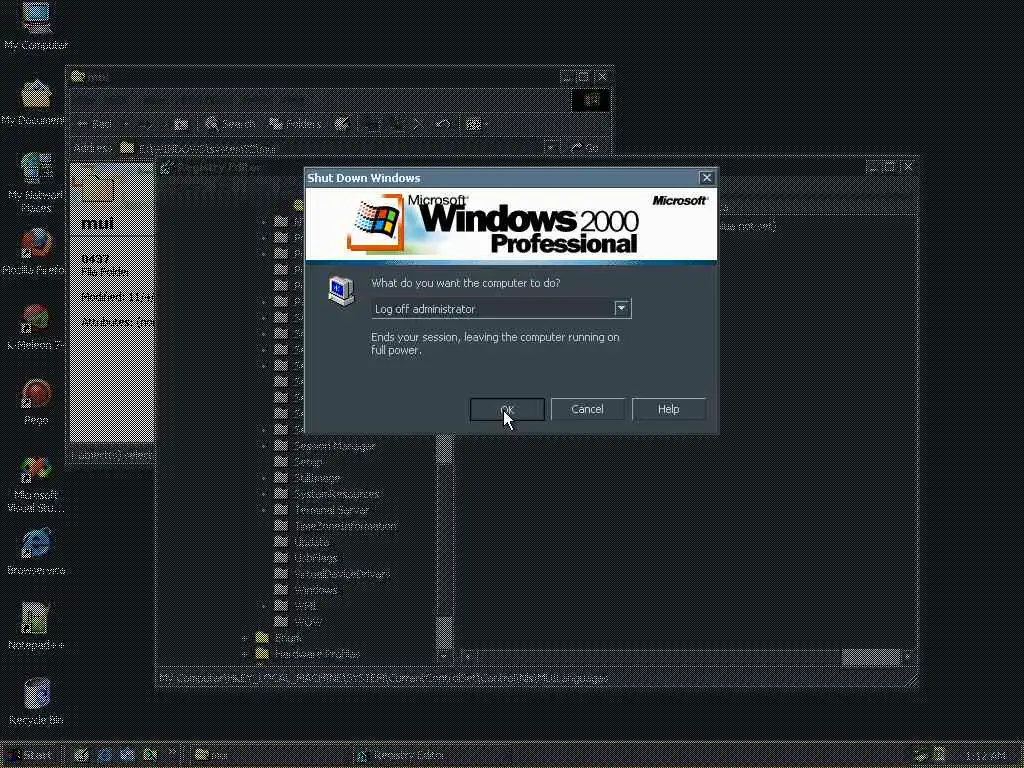1024x768 pixels.
Task: Expand StillImage key in Registry Editor
Action: pos(263,478)
